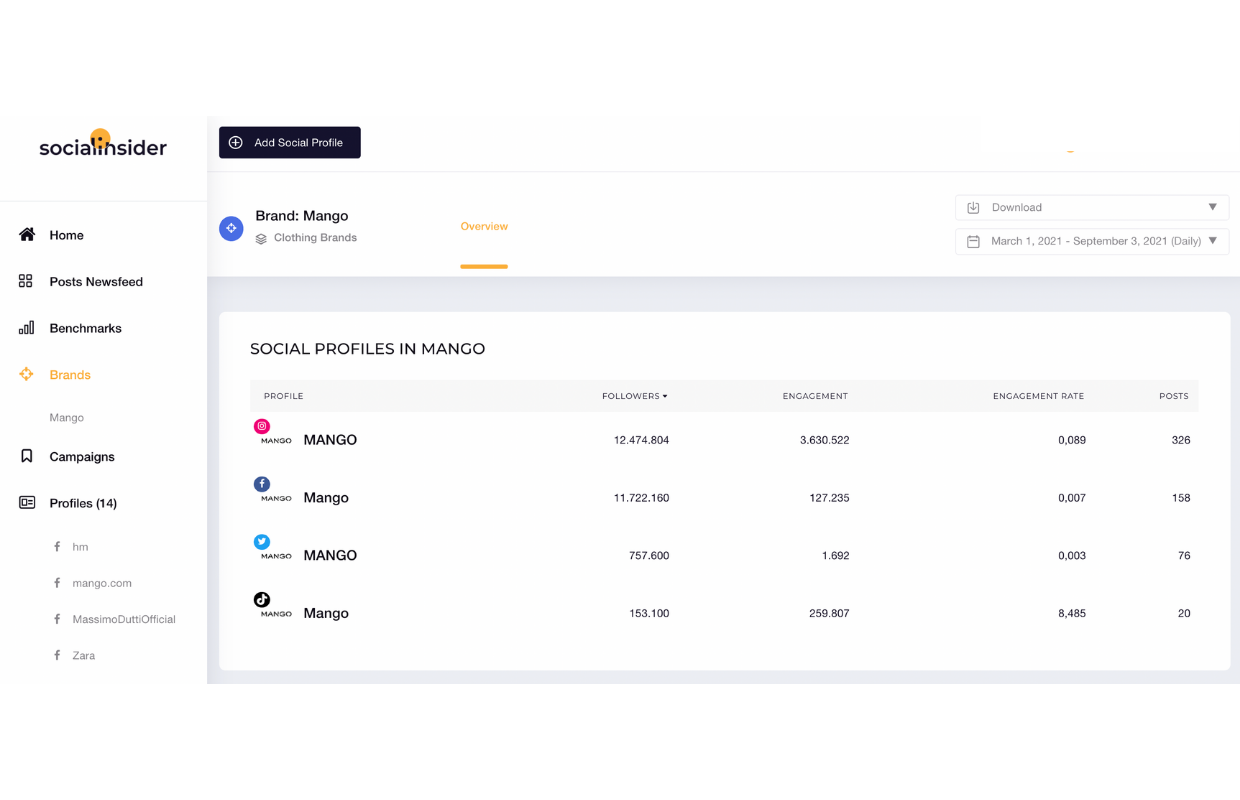
Task: Click the Download arrow box icon
Action: [x=973, y=207]
